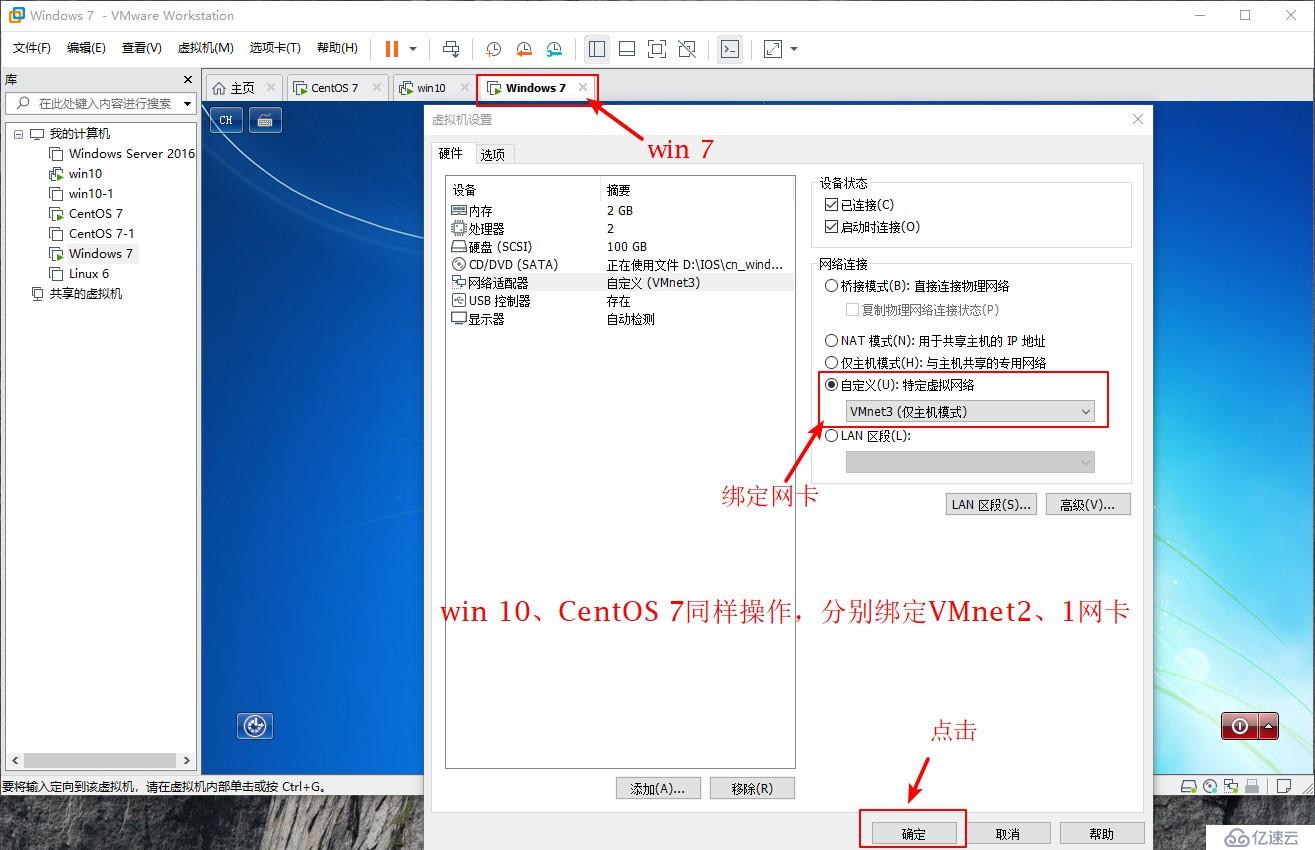Click the library search input field
Image resolution: width=1315 pixels, height=850 pixels.
coord(96,104)
